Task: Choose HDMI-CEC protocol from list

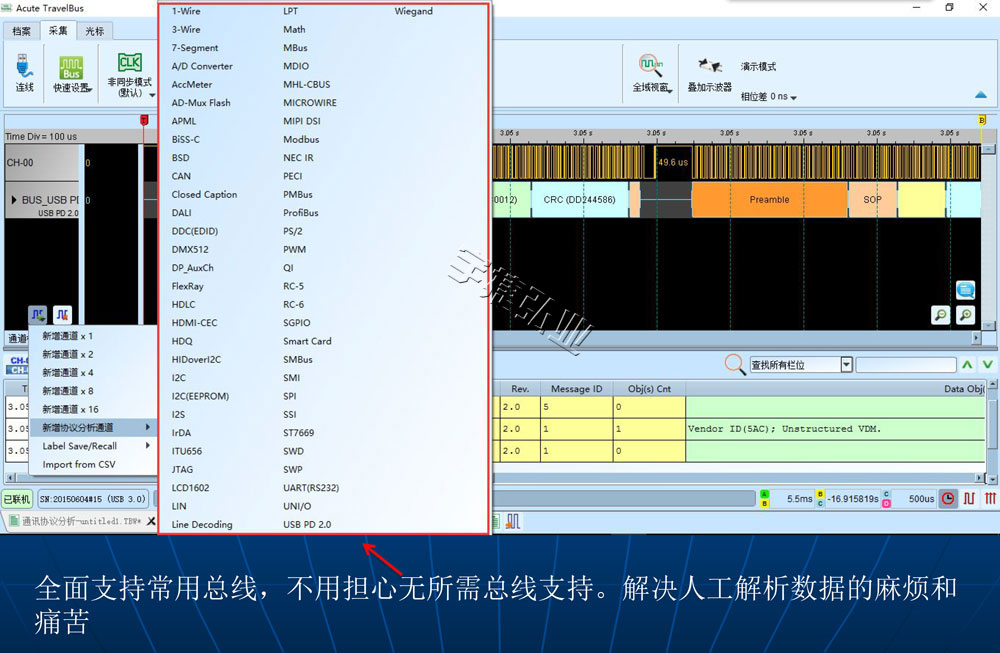Action: coord(194,323)
